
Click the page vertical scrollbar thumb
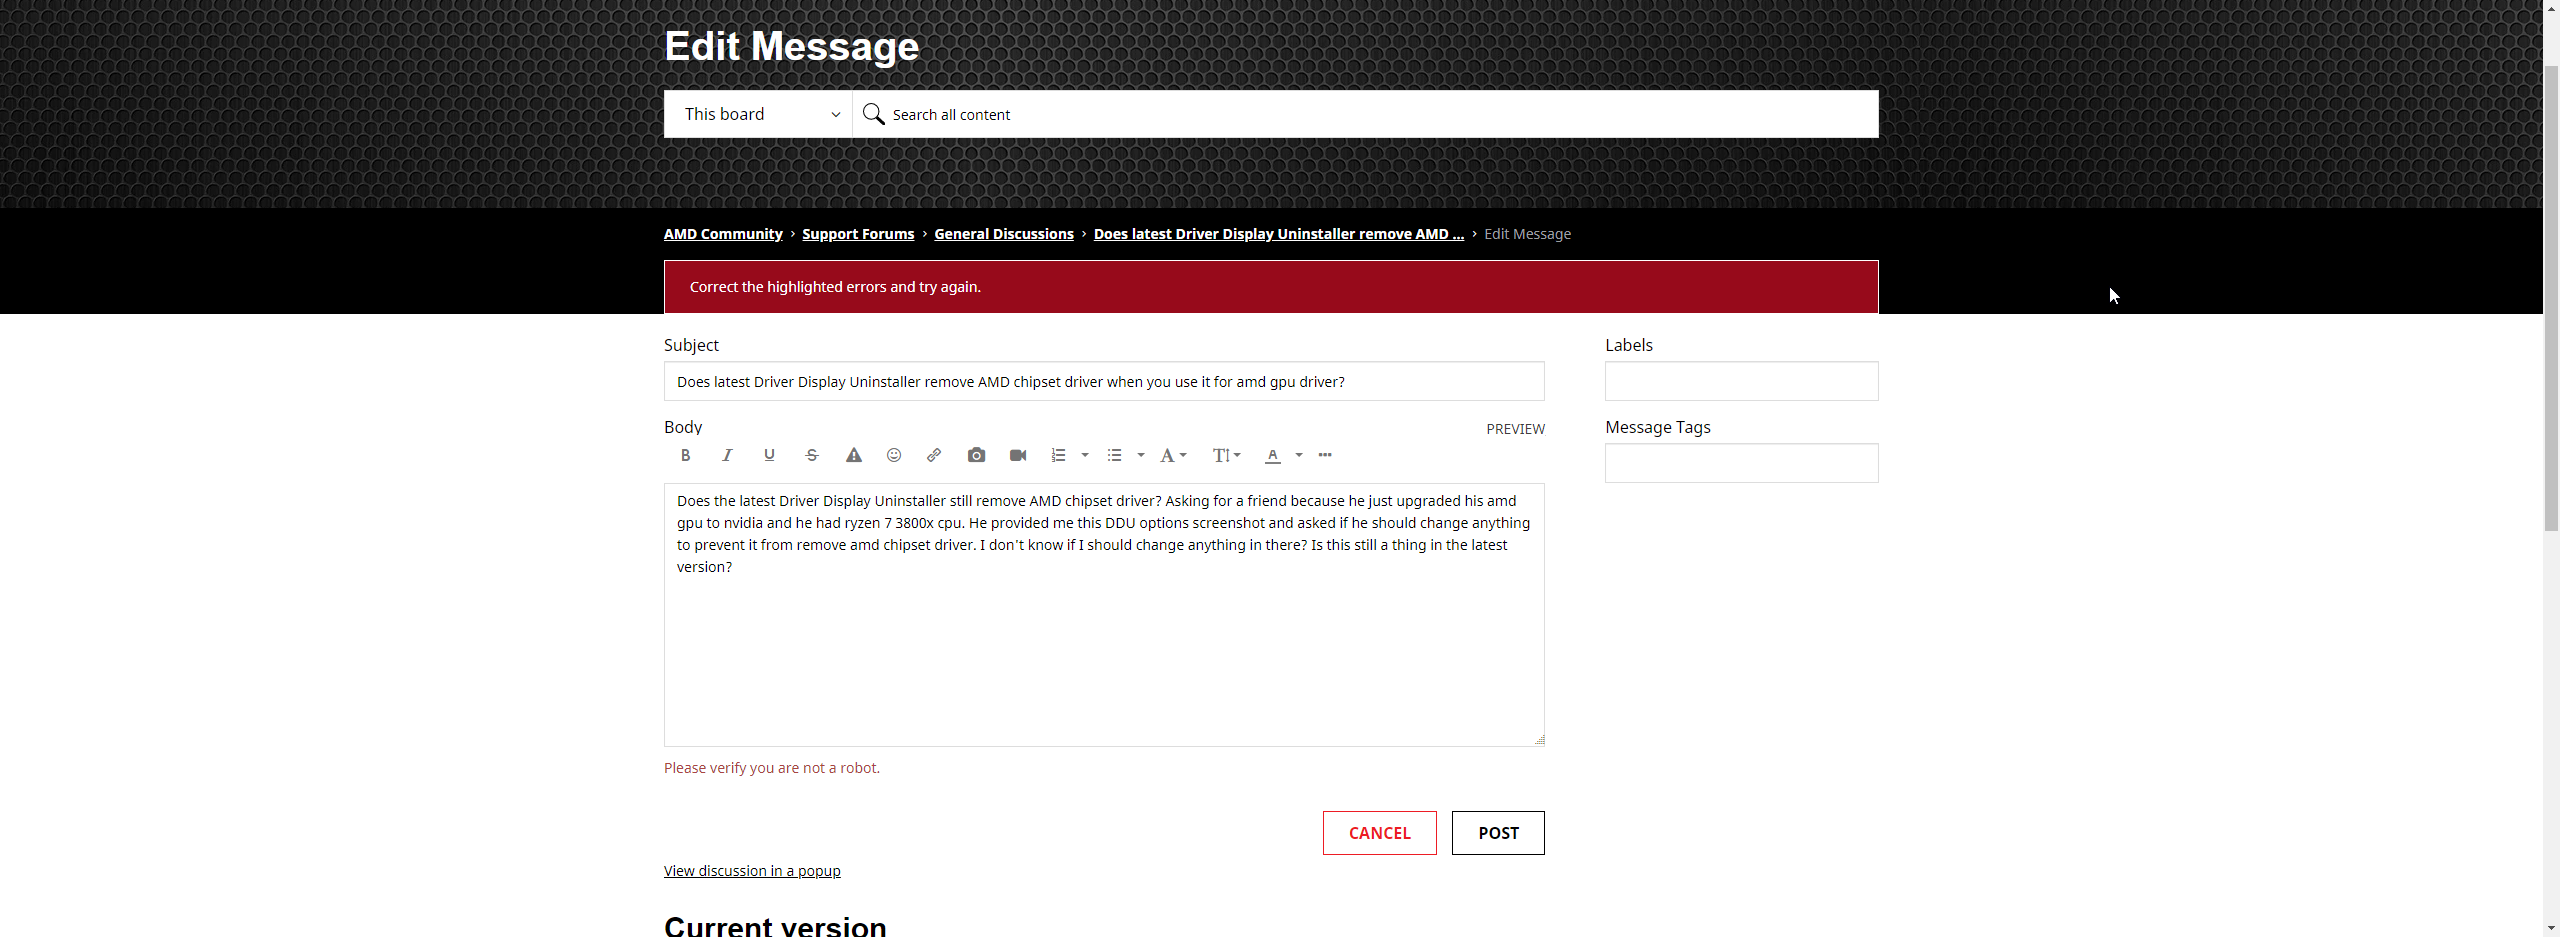(2551, 298)
